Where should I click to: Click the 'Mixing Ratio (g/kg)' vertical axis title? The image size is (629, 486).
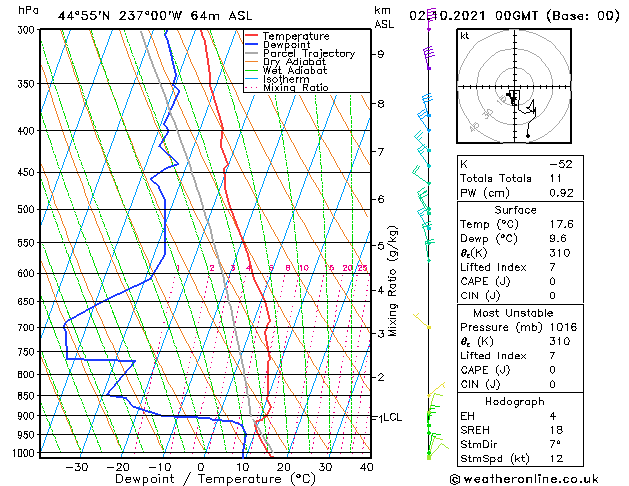coord(392,281)
